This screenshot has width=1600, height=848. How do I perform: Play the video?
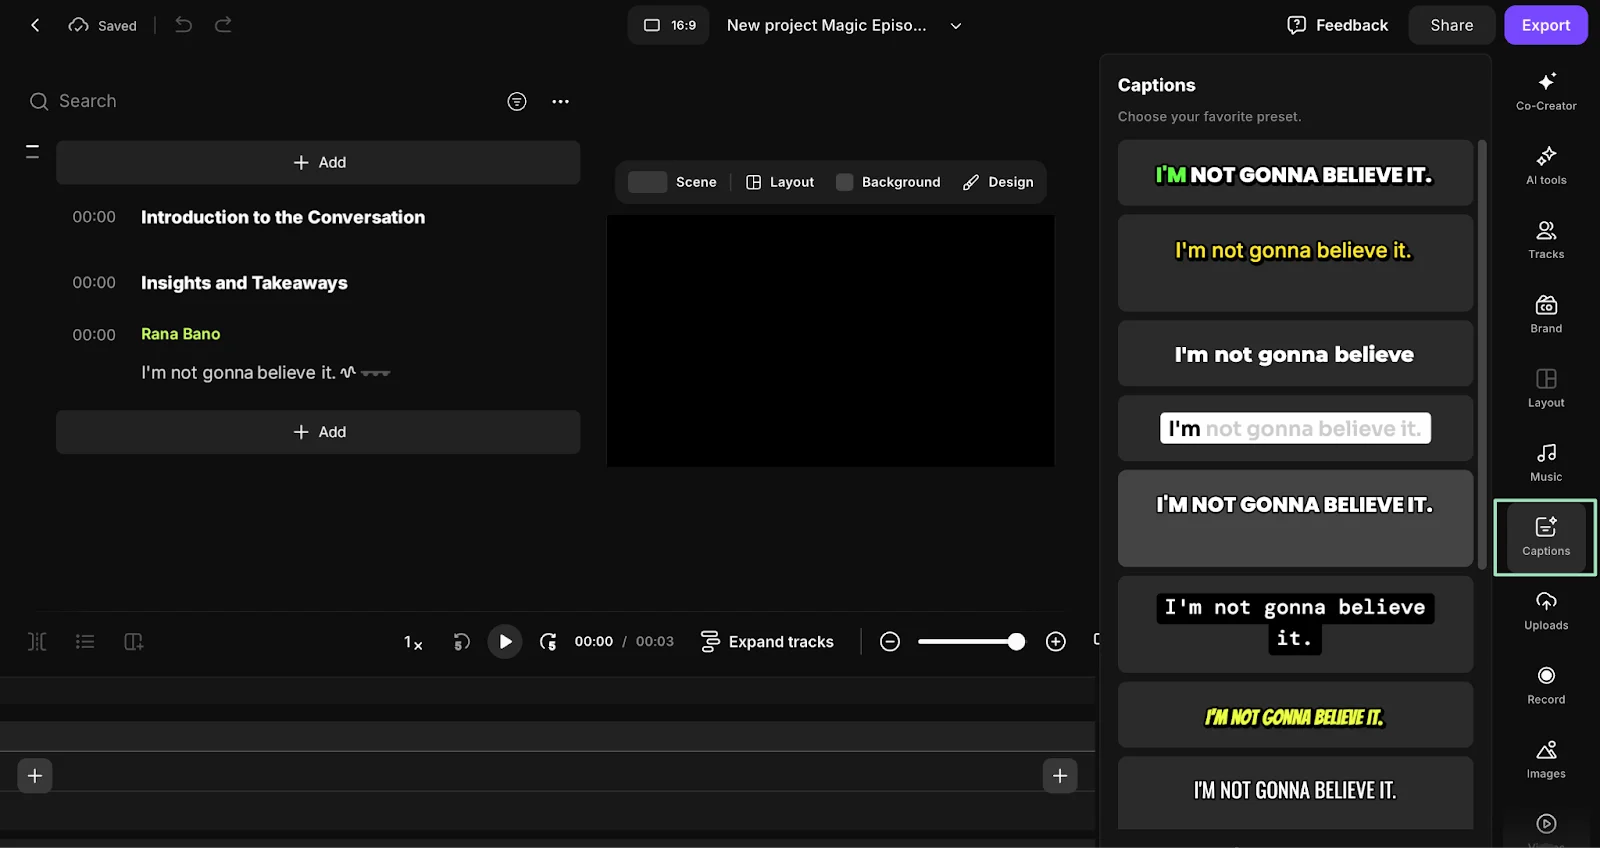pyautogui.click(x=505, y=641)
